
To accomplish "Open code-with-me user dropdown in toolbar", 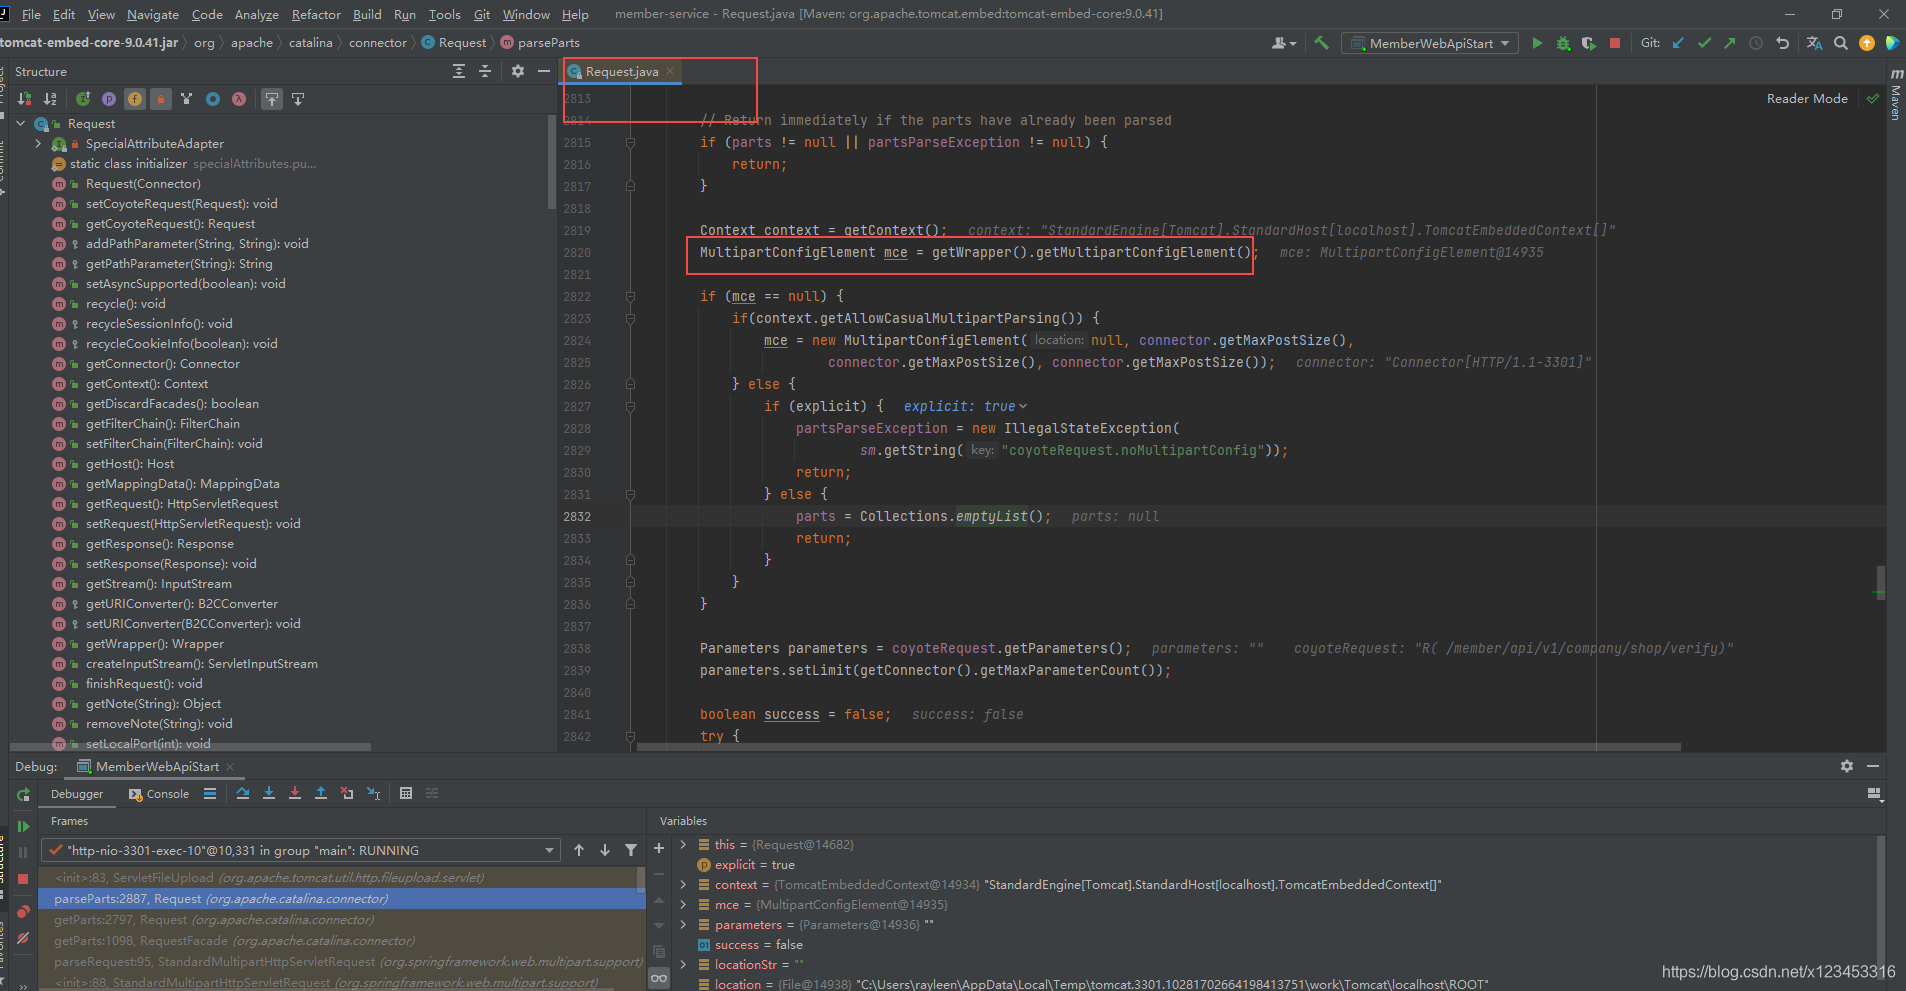I will [x=1284, y=43].
